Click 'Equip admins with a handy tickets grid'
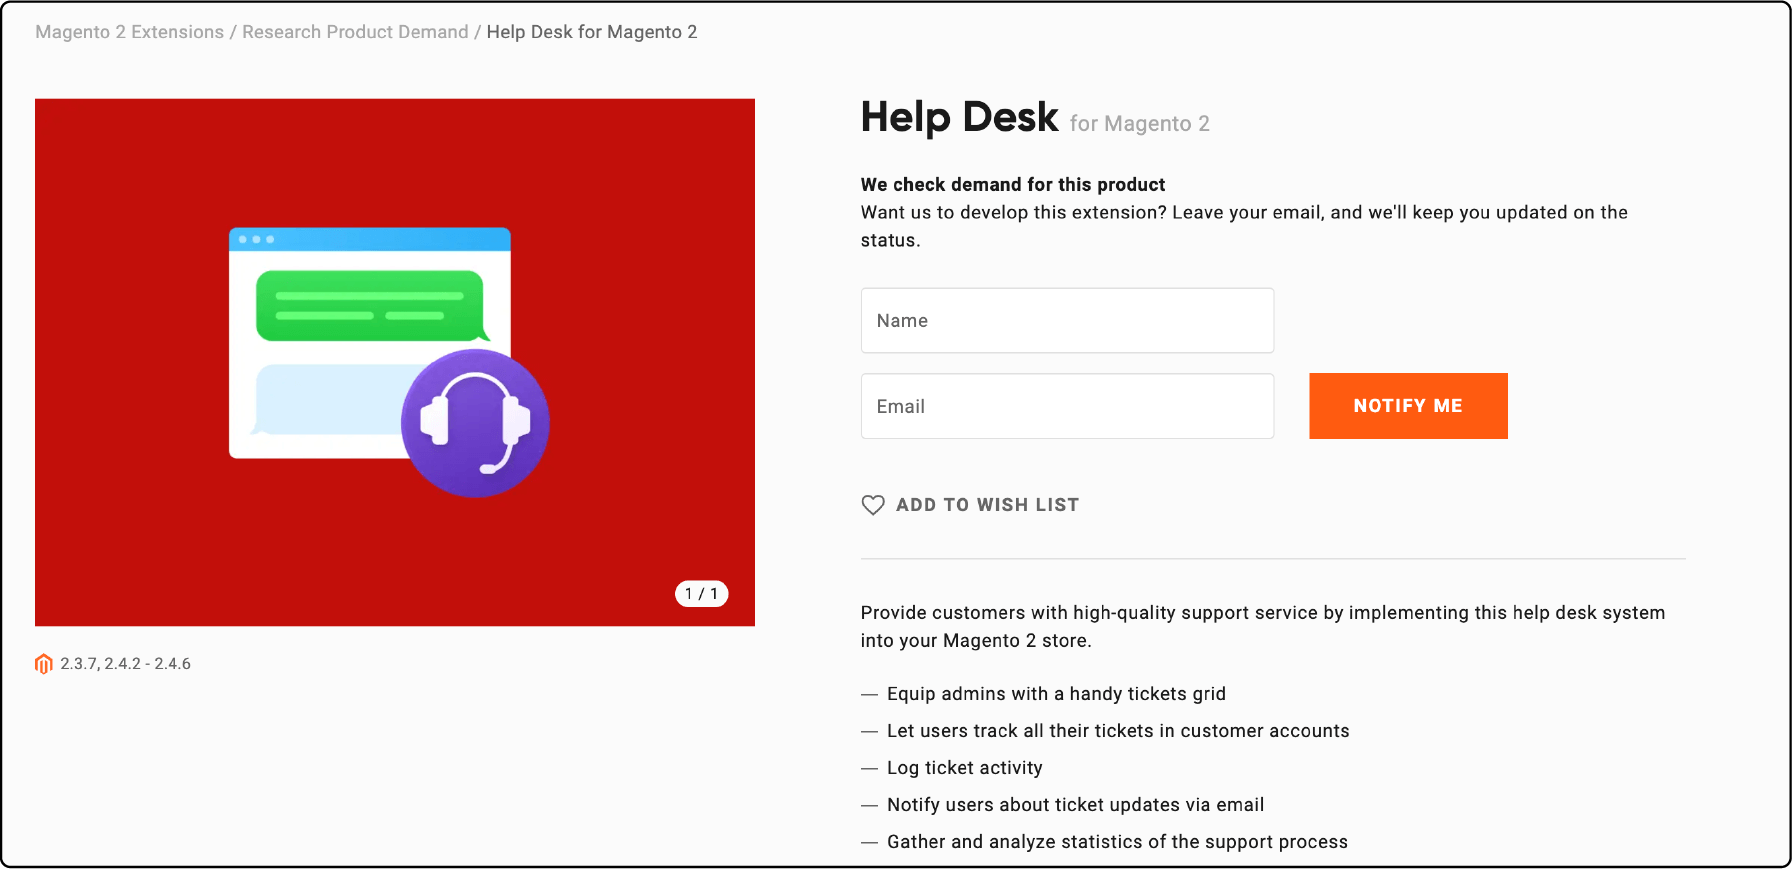The image size is (1792, 869). [x=1056, y=694]
